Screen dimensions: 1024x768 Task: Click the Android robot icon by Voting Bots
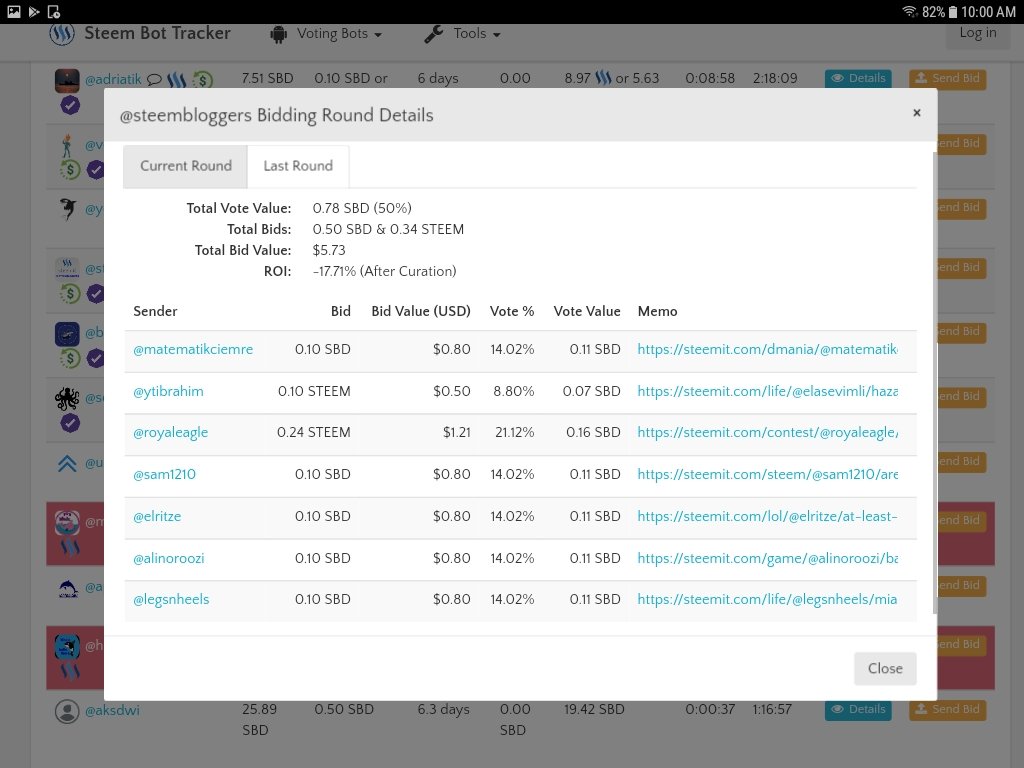coord(279,34)
